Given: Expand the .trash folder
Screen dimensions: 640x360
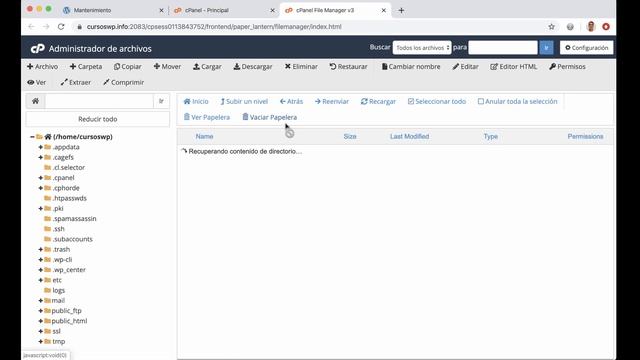Looking at the screenshot, I should 40,249.
